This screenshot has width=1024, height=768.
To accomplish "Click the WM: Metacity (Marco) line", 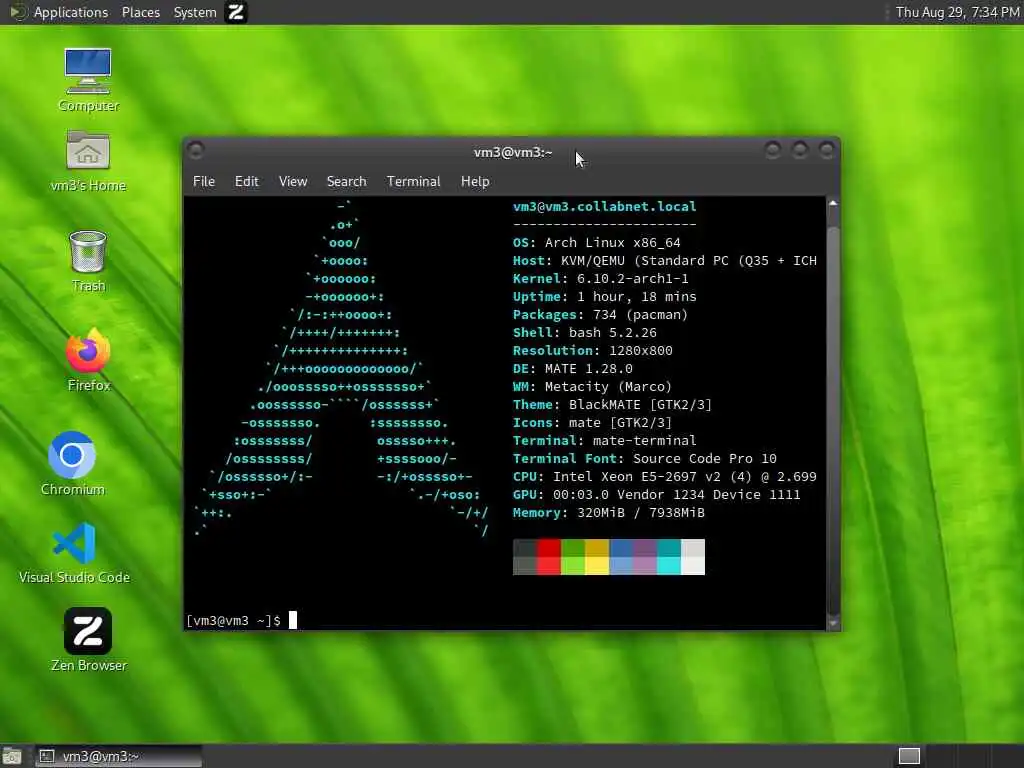I will coord(592,387).
